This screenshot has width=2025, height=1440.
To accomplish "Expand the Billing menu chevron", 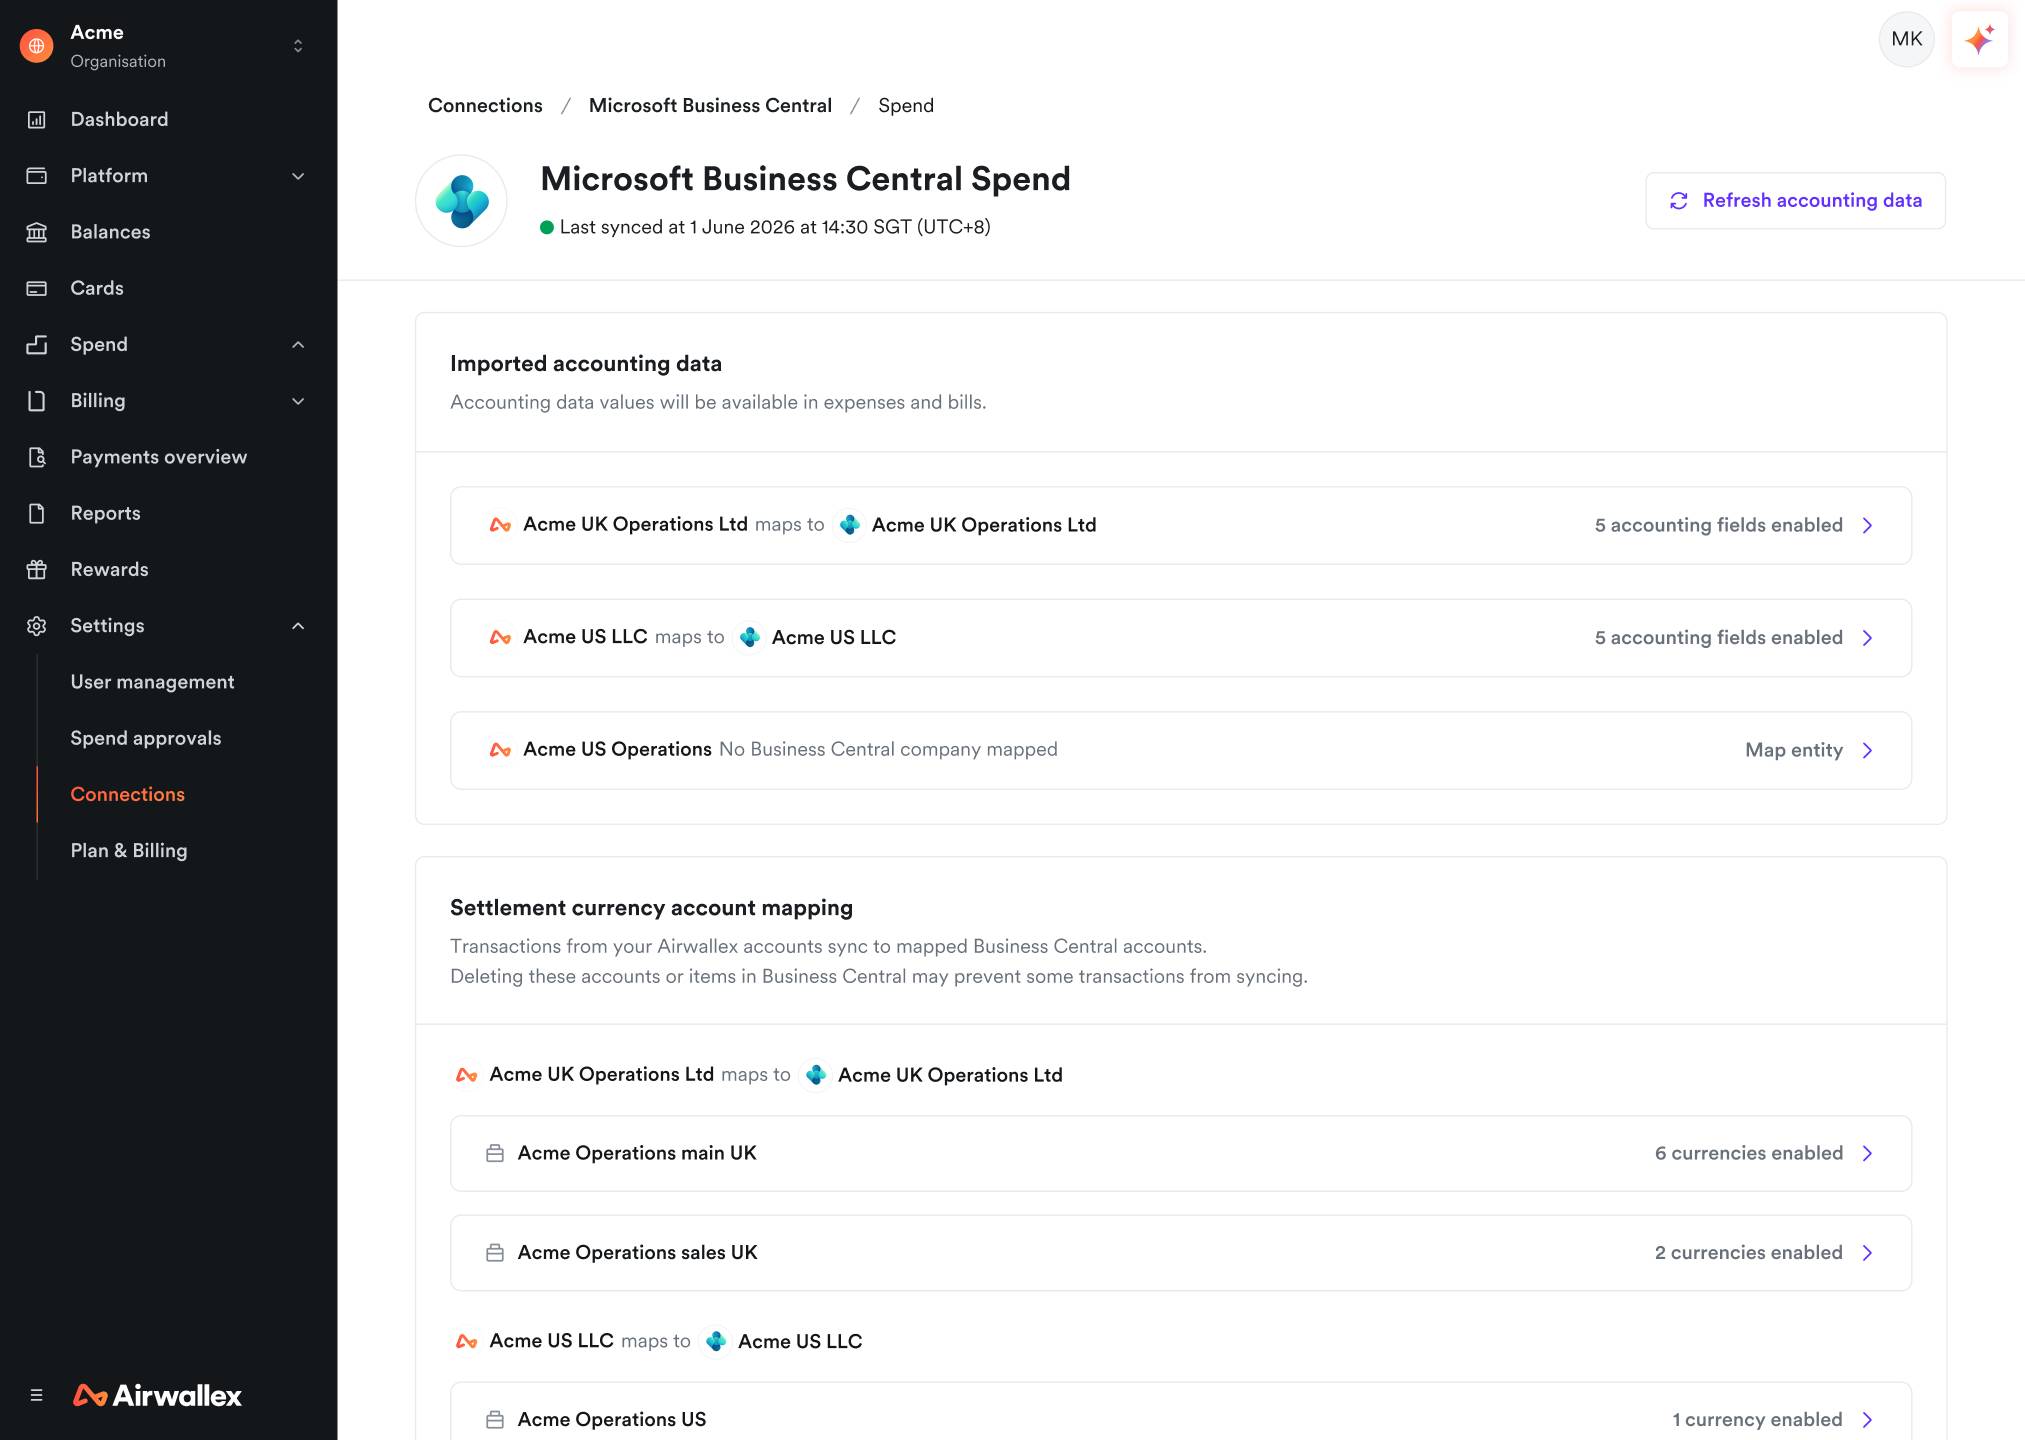I will pyautogui.click(x=298, y=401).
